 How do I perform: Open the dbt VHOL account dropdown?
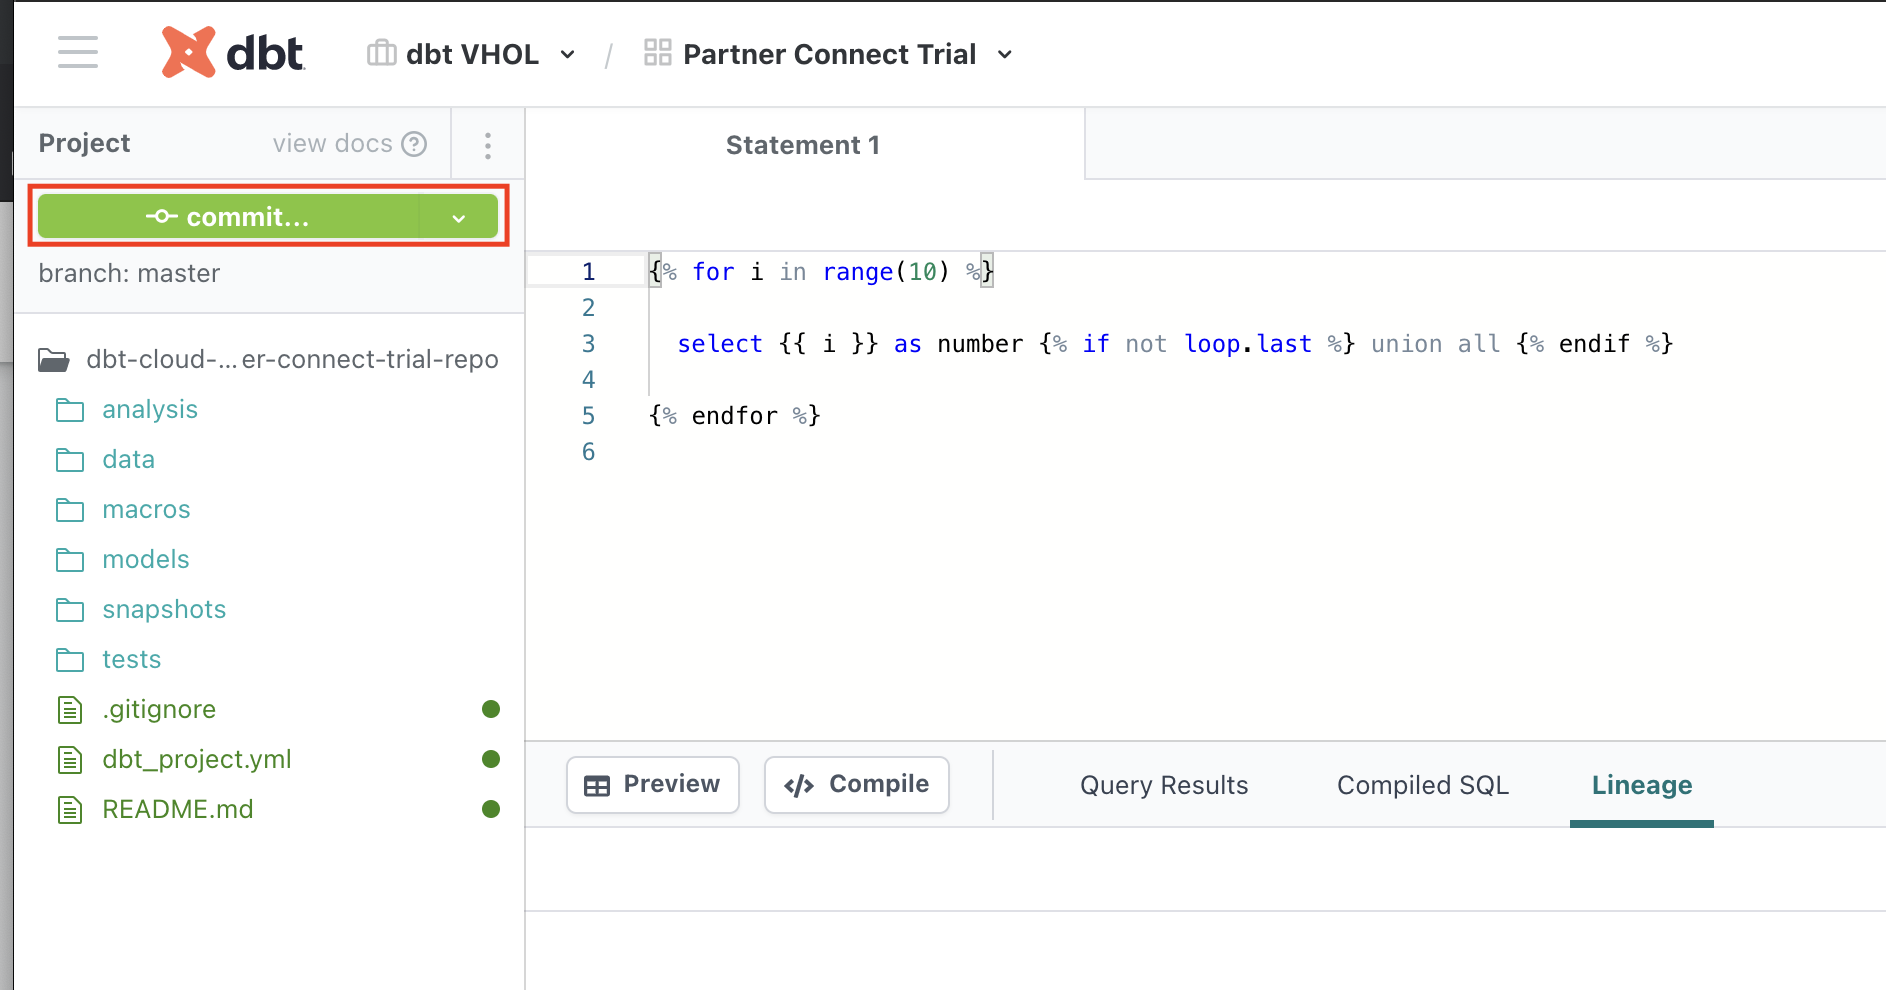567,55
